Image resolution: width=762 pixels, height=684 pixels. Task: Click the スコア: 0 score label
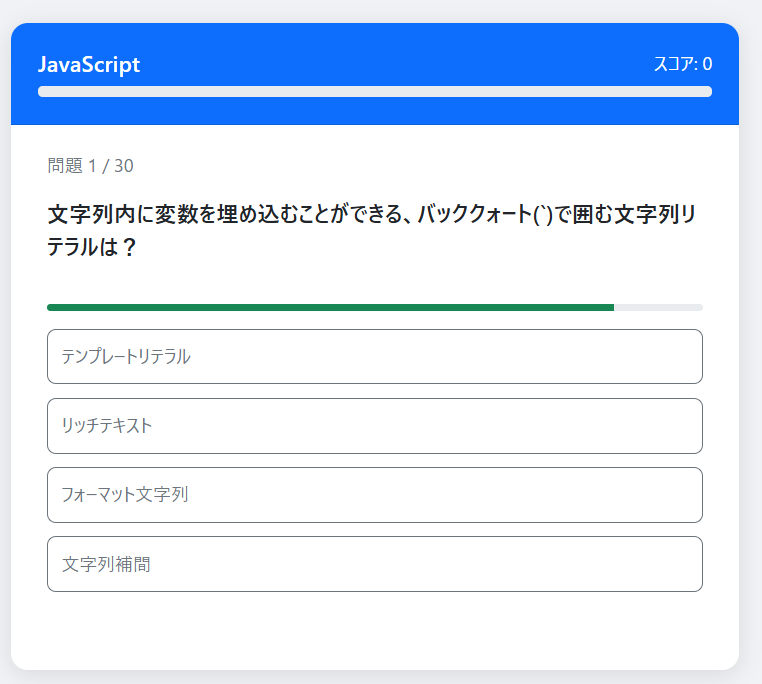pyautogui.click(x=682, y=65)
